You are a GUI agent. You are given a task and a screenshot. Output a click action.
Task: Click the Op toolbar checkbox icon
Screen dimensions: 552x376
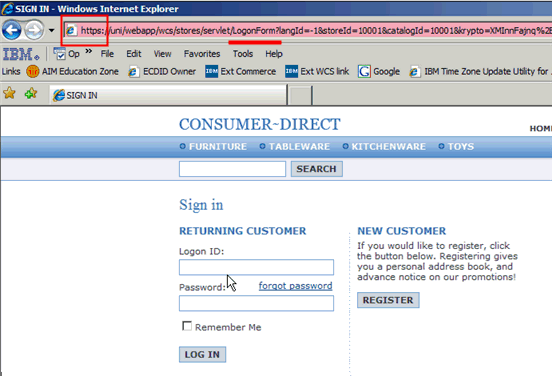[59, 54]
